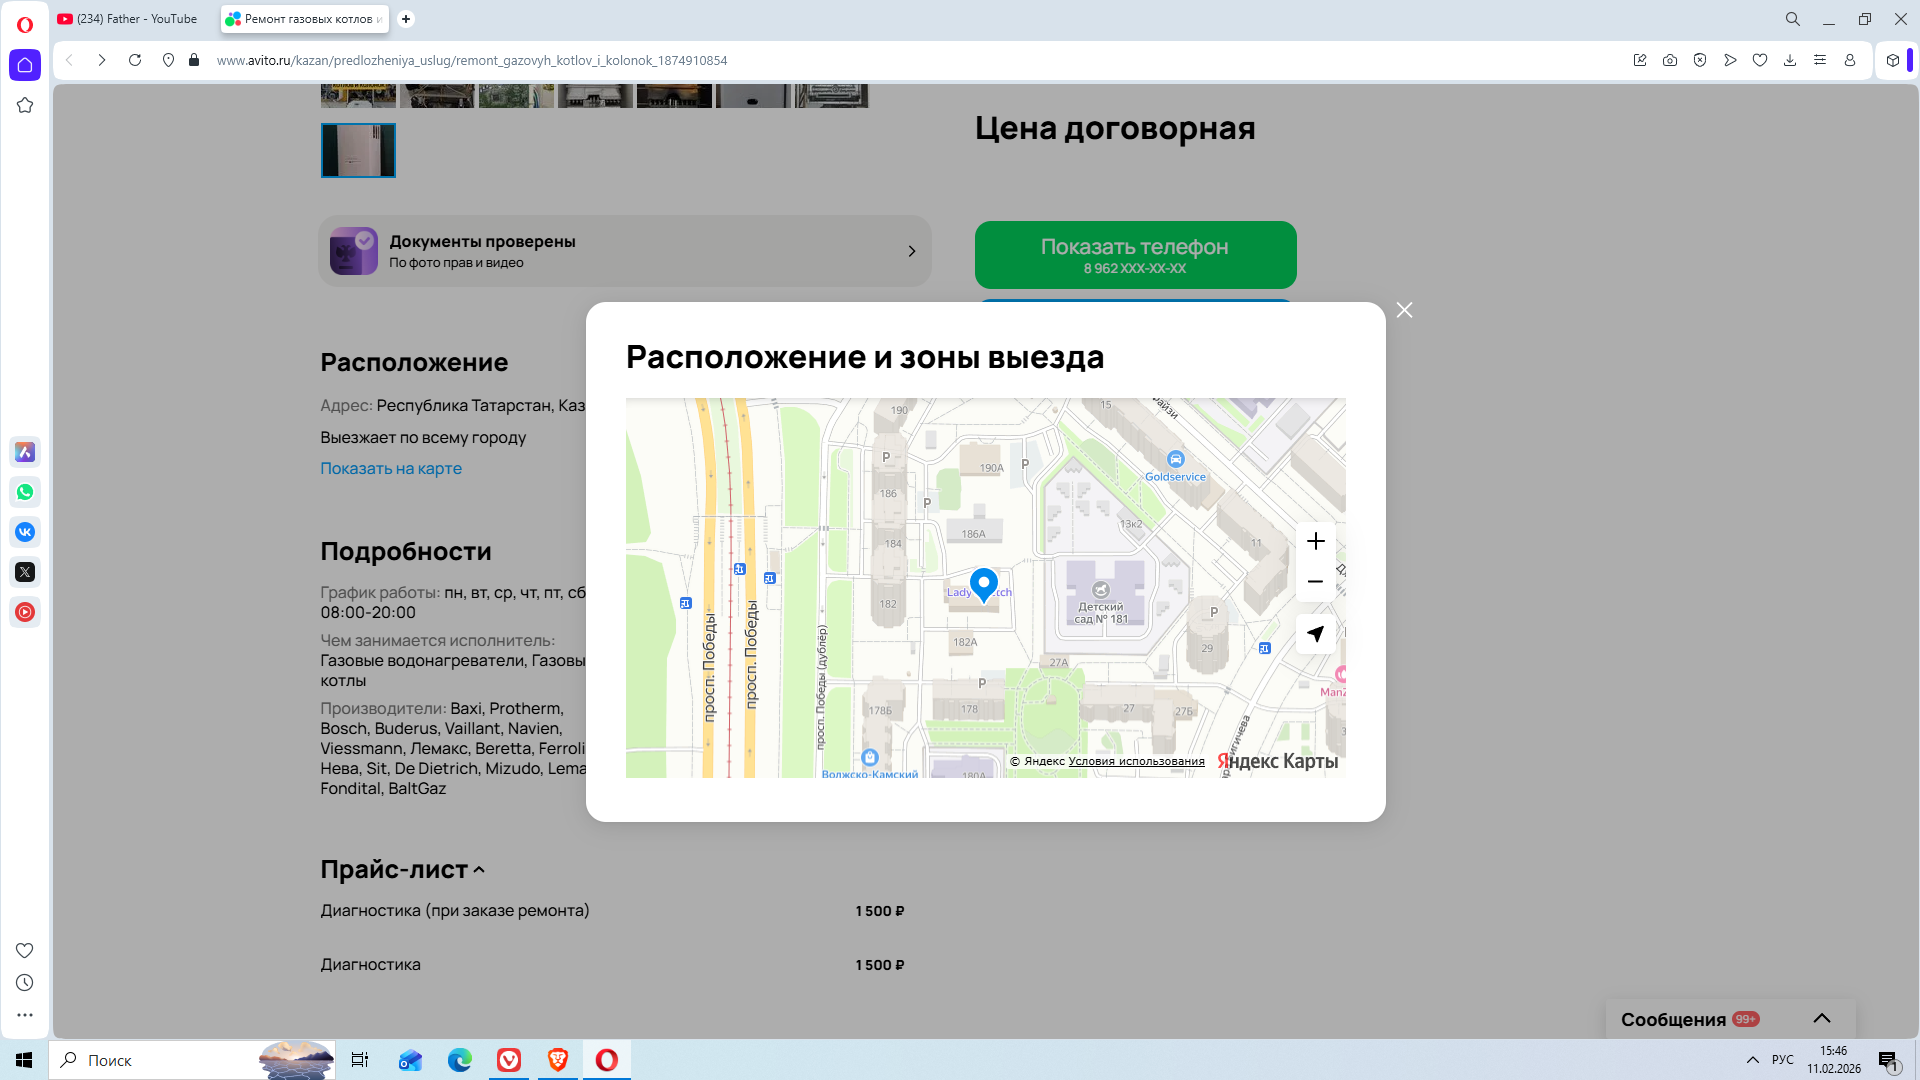Image resolution: width=1920 pixels, height=1080 pixels.
Task: Click Показать телефон green button
Action: click(1135, 255)
